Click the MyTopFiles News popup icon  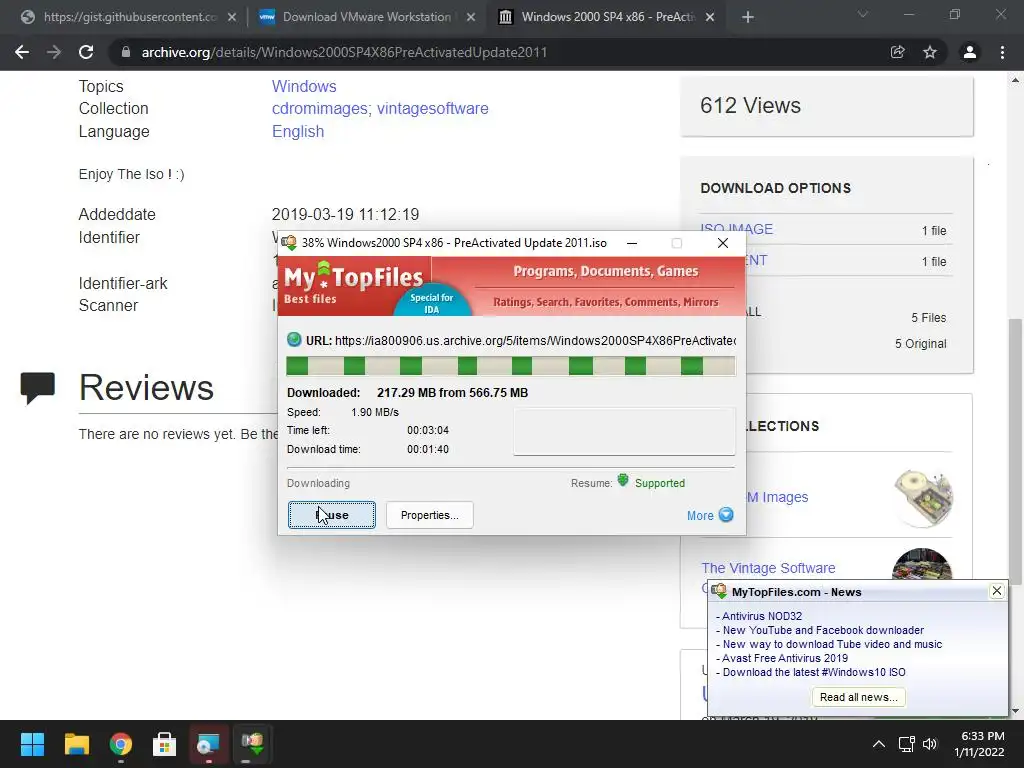click(719, 591)
